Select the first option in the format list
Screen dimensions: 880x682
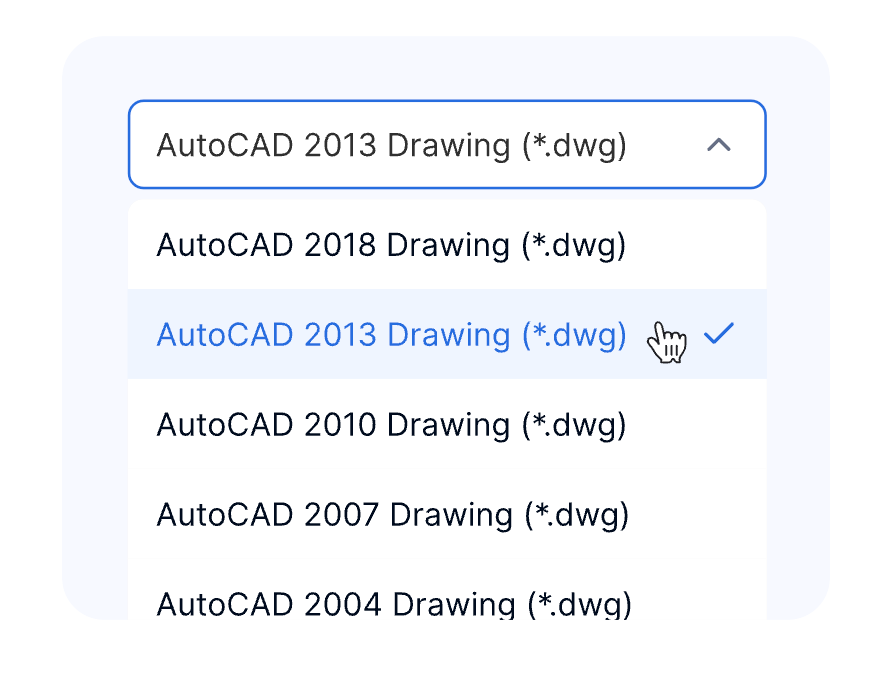click(447, 245)
